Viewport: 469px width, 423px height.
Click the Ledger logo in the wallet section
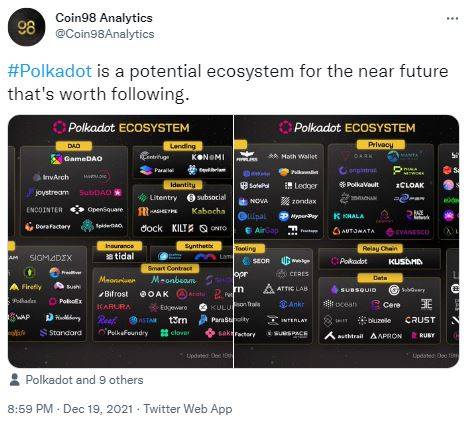click(301, 186)
